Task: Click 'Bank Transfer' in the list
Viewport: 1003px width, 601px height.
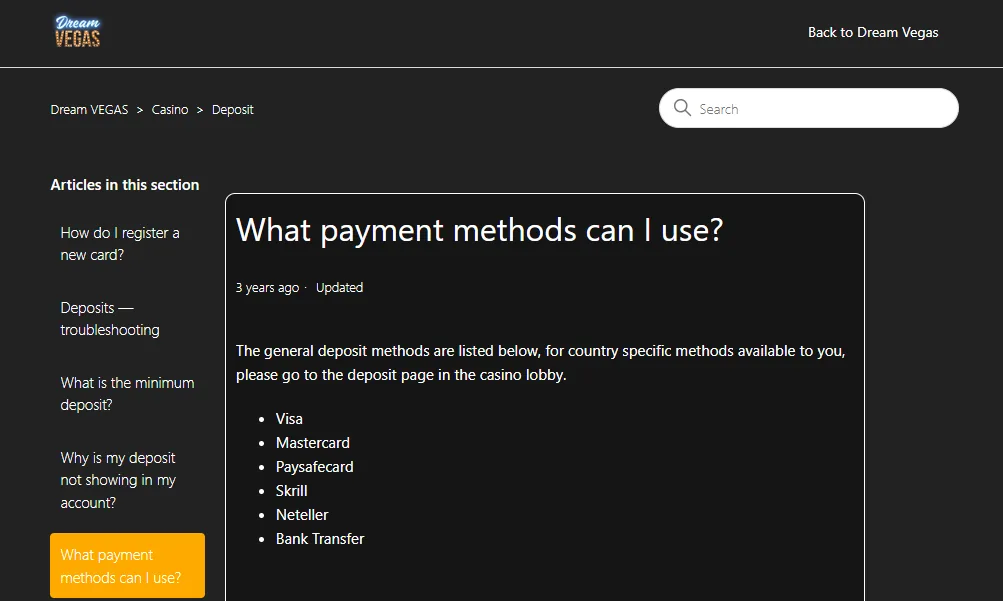Action: tap(320, 539)
